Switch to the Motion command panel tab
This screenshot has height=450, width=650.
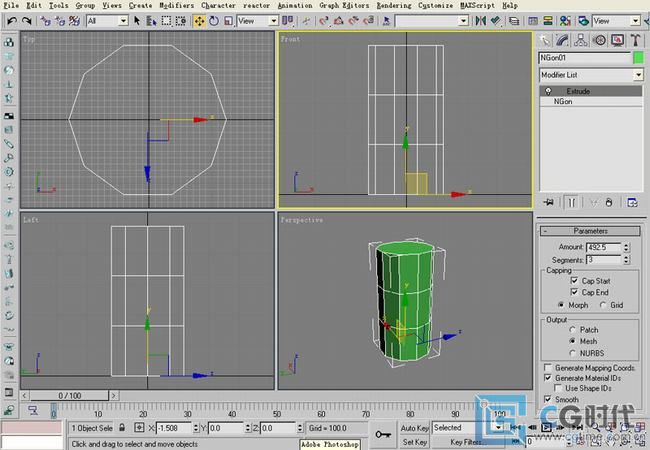click(x=599, y=40)
